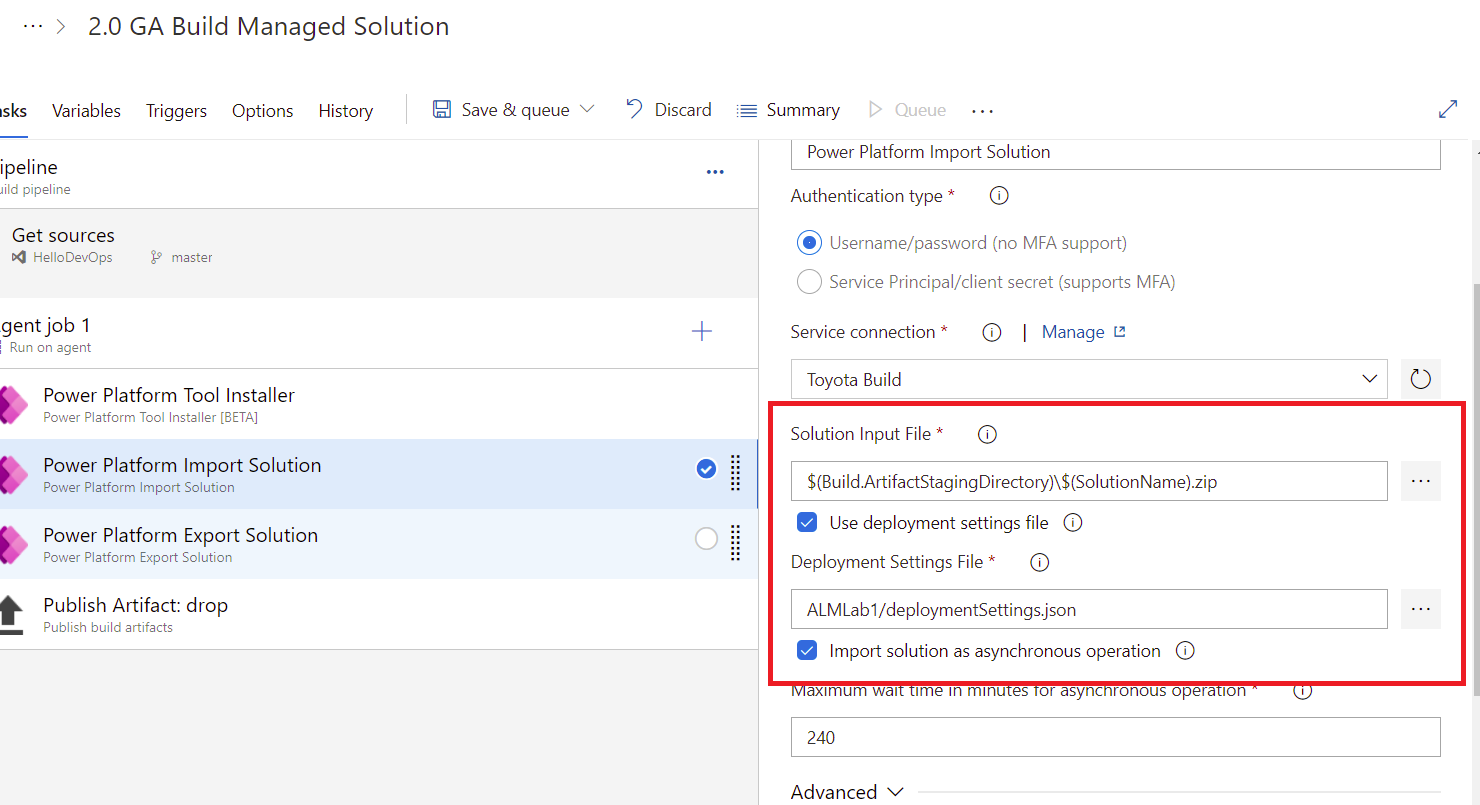The image size is (1480, 805).
Task: Open pipeline ellipsis options menu
Action: coord(715,172)
